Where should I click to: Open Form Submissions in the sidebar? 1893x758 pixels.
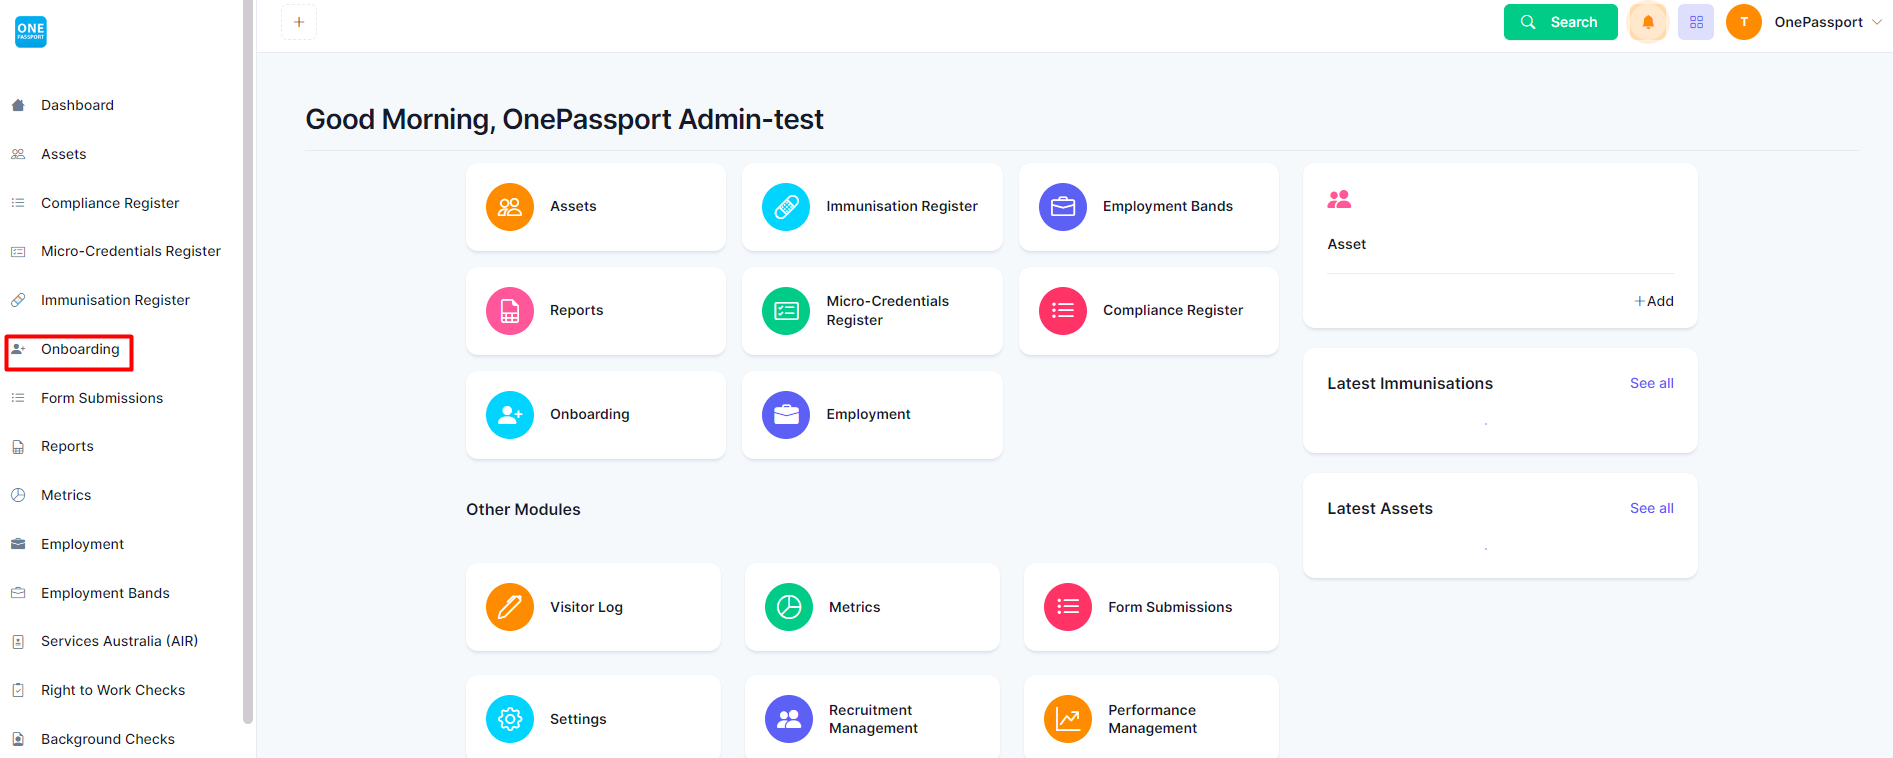tap(102, 398)
